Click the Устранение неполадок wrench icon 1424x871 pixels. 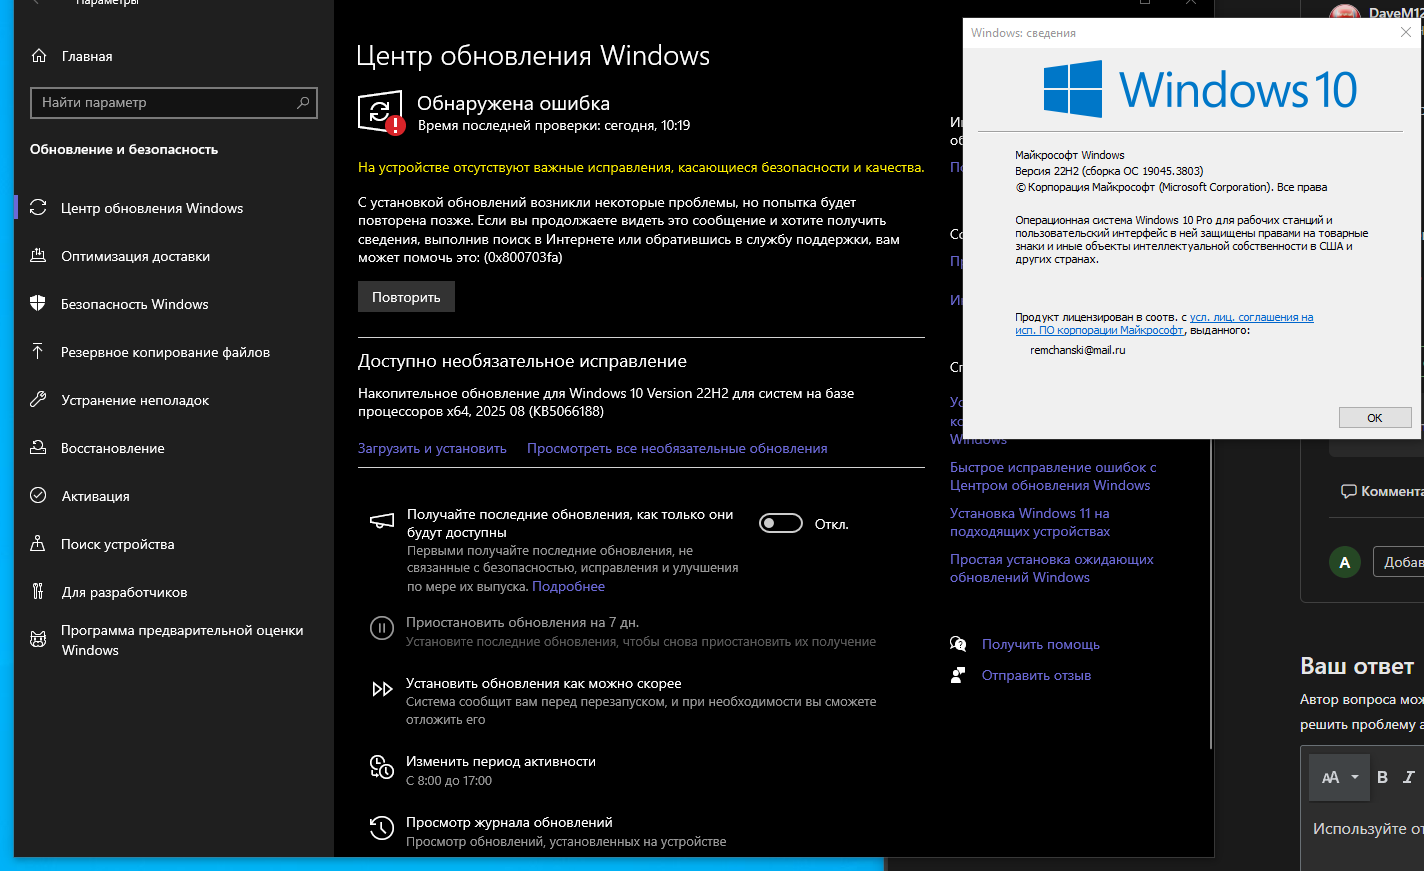[x=38, y=400]
